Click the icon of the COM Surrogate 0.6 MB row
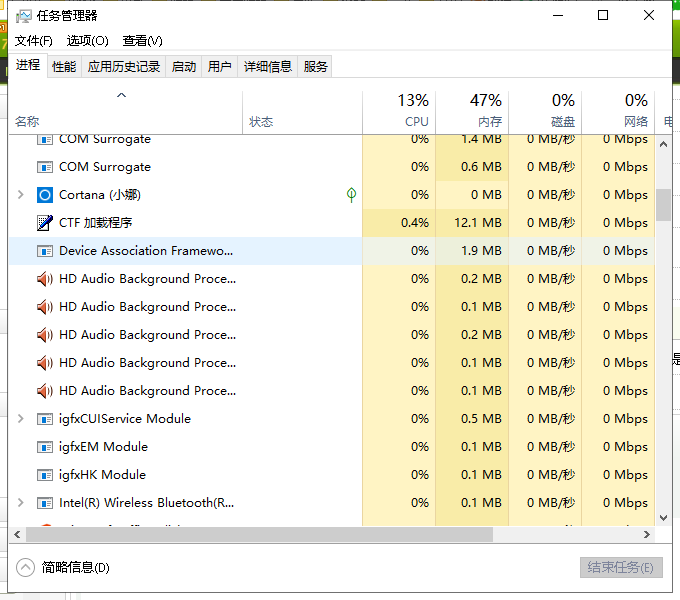The image size is (680, 600). coord(45,167)
